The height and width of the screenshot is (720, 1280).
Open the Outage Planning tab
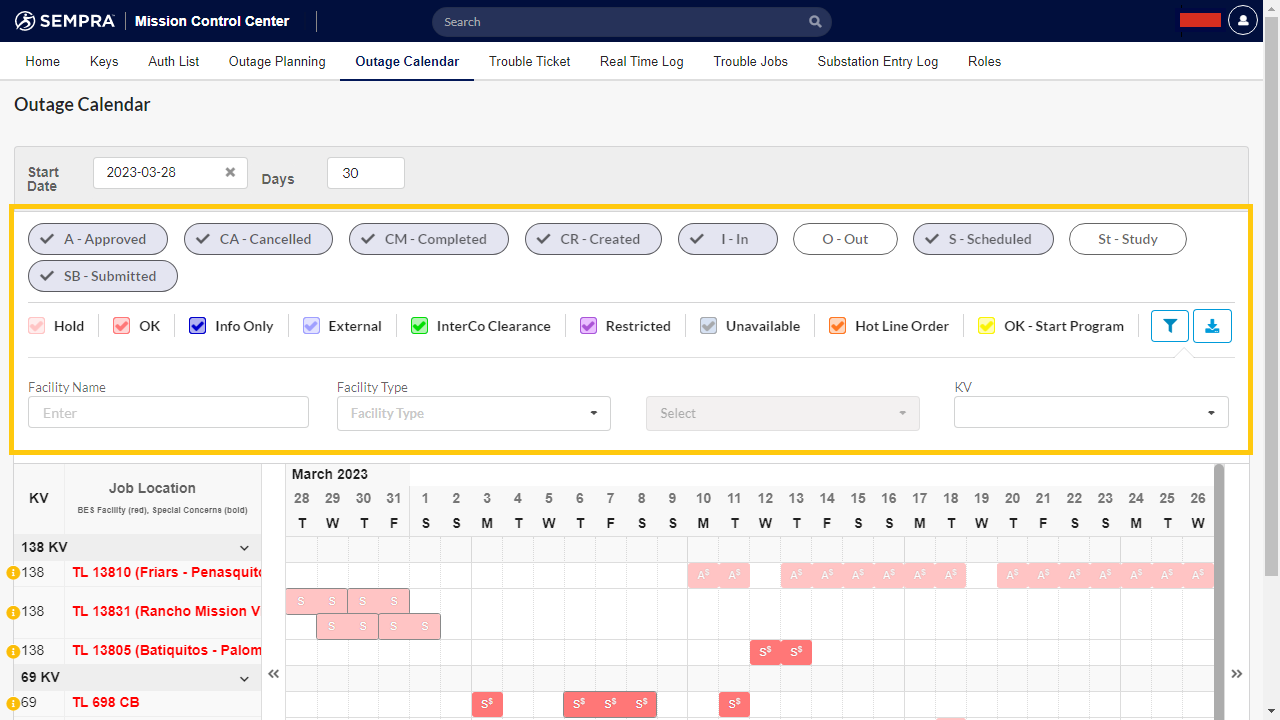(277, 61)
